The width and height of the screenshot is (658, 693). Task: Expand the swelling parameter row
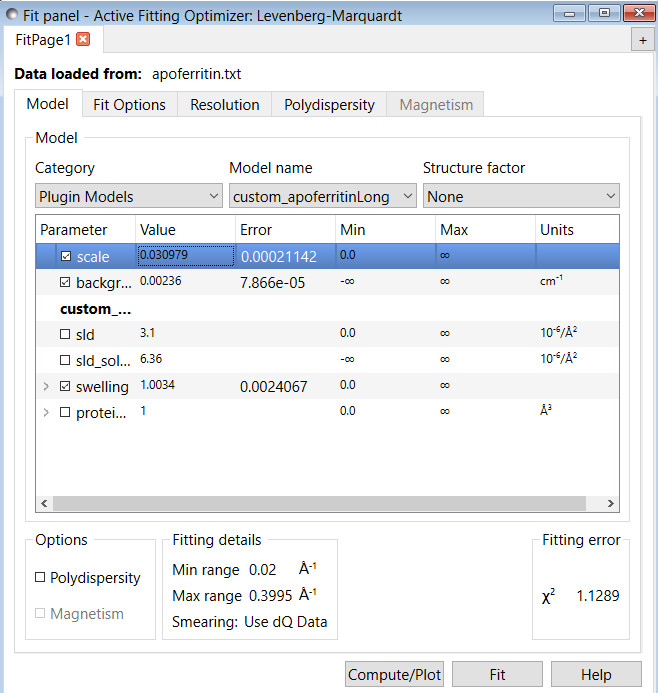[46, 386]
